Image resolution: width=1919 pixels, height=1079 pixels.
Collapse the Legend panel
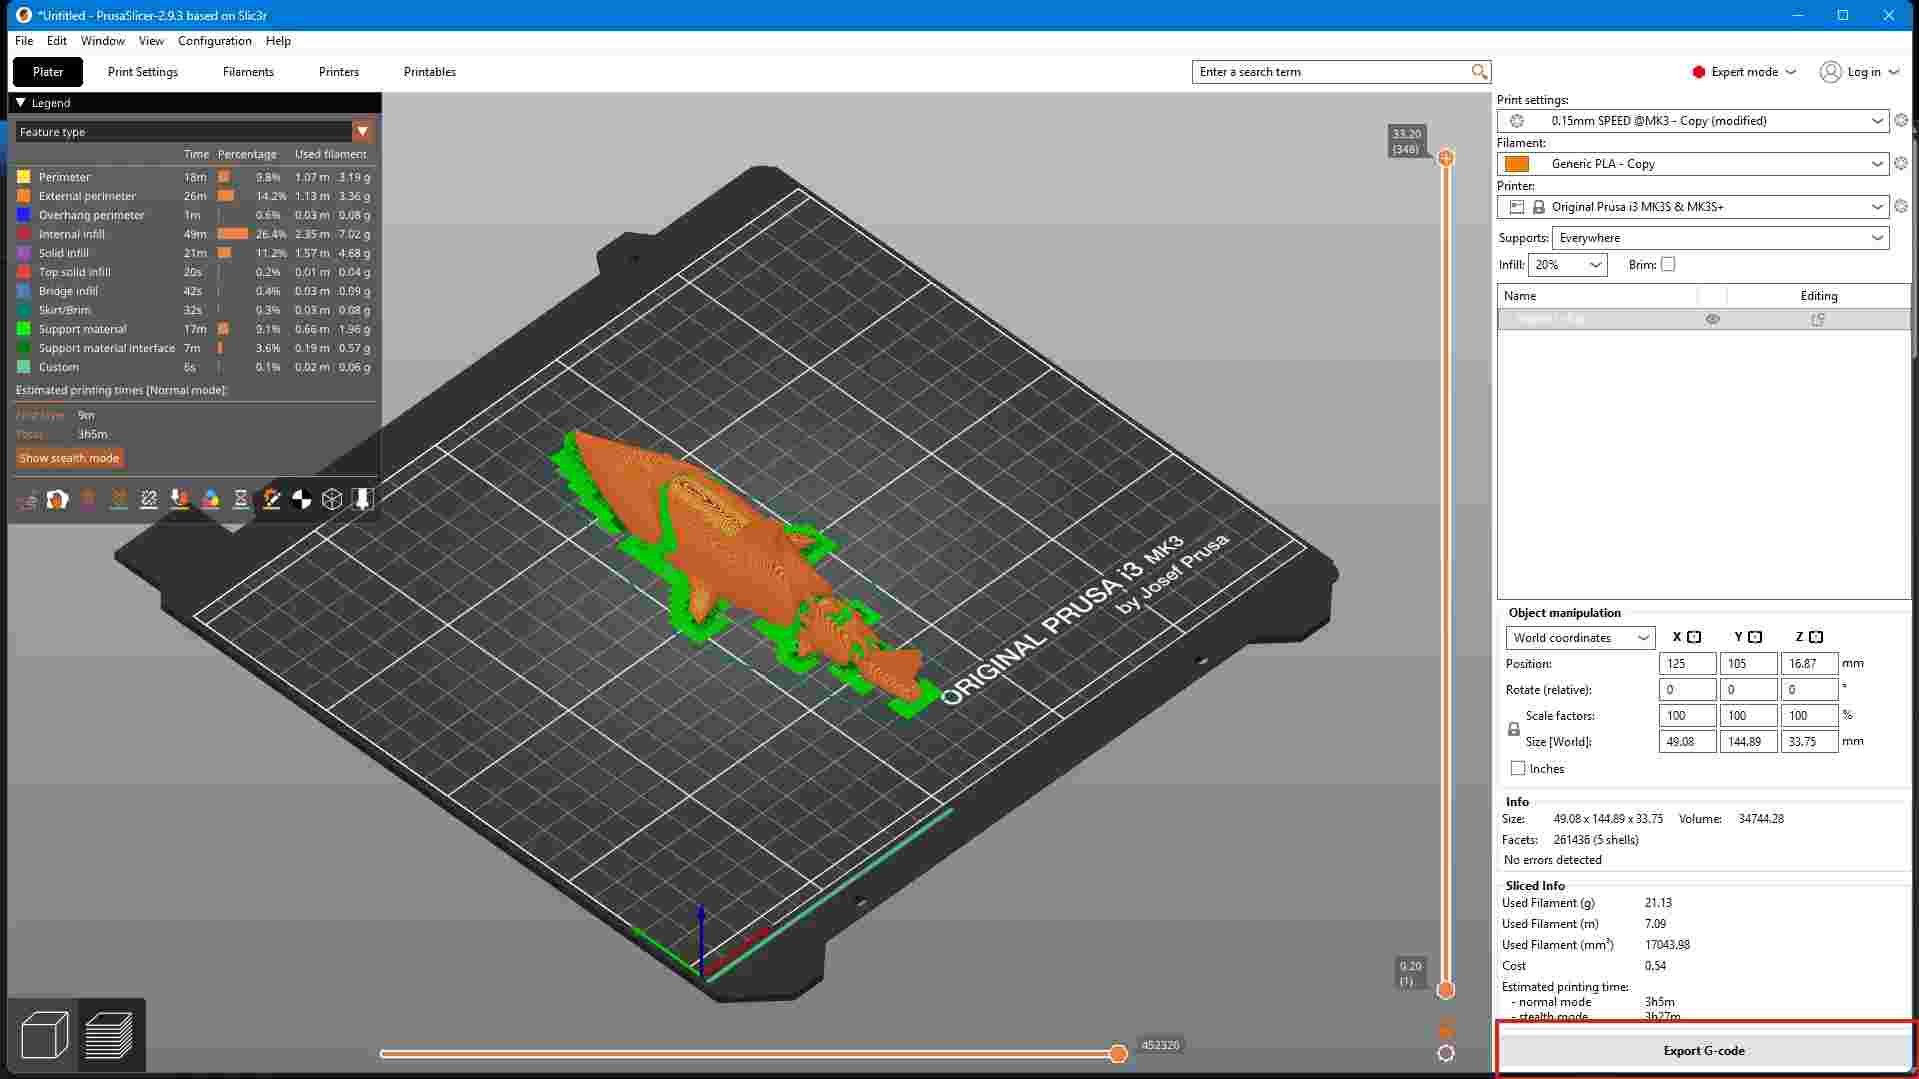pos(20,103)
